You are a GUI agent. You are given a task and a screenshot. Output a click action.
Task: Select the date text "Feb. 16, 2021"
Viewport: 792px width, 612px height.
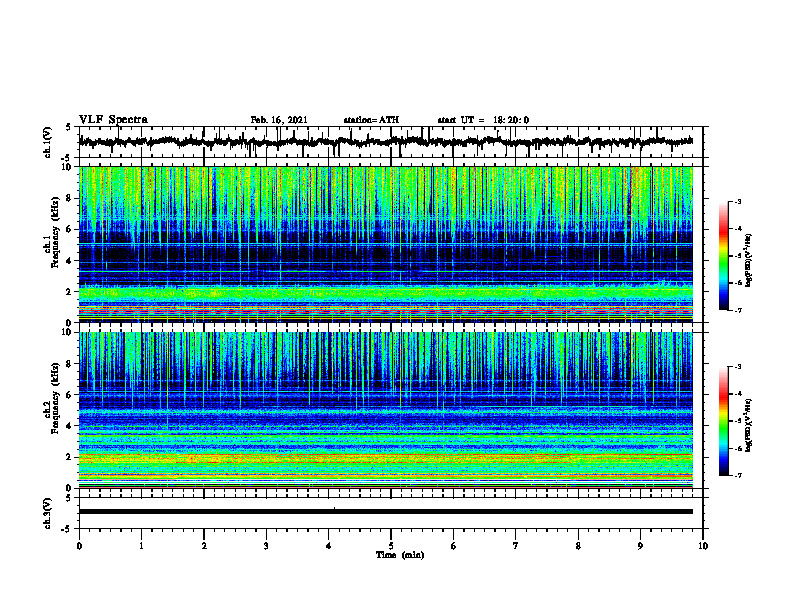point(279,120)
